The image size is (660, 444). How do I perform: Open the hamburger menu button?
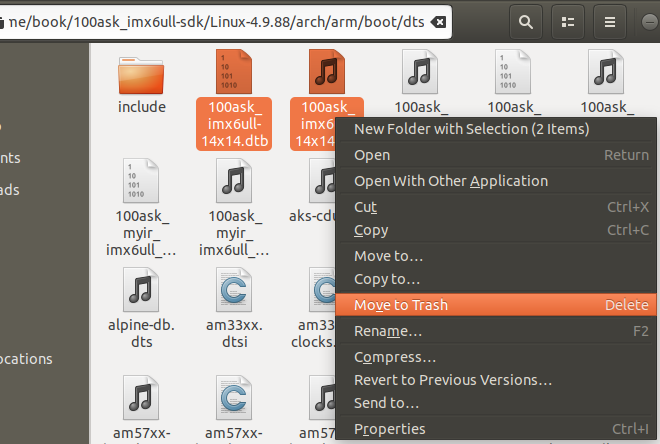coord(610,22)
